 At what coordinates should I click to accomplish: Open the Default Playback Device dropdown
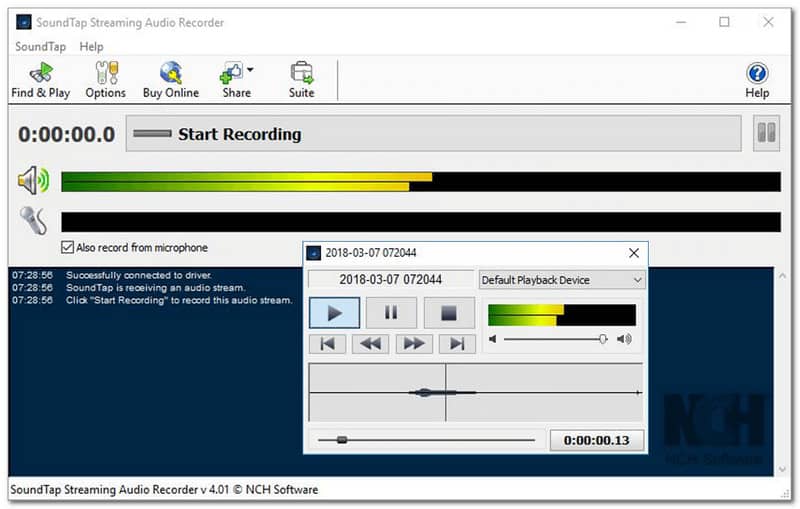click(562, 280)
